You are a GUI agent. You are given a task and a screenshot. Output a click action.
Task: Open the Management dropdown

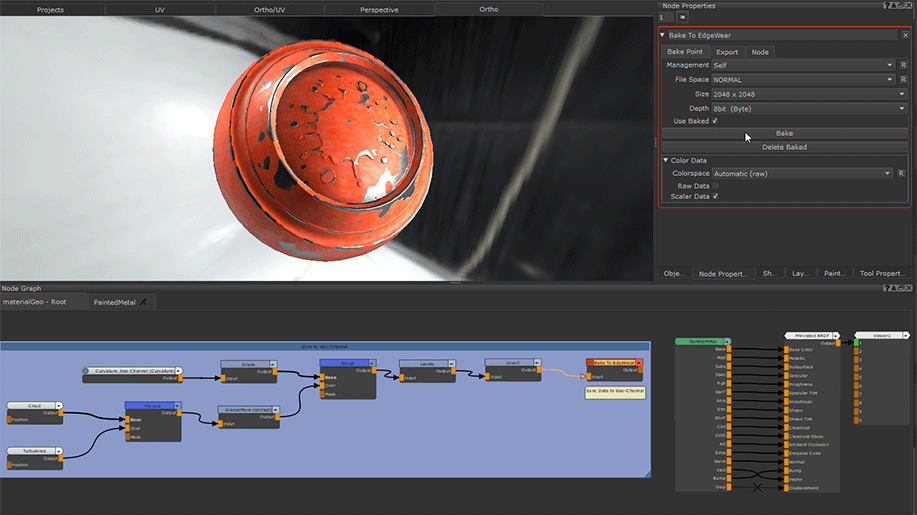[802, 65]
